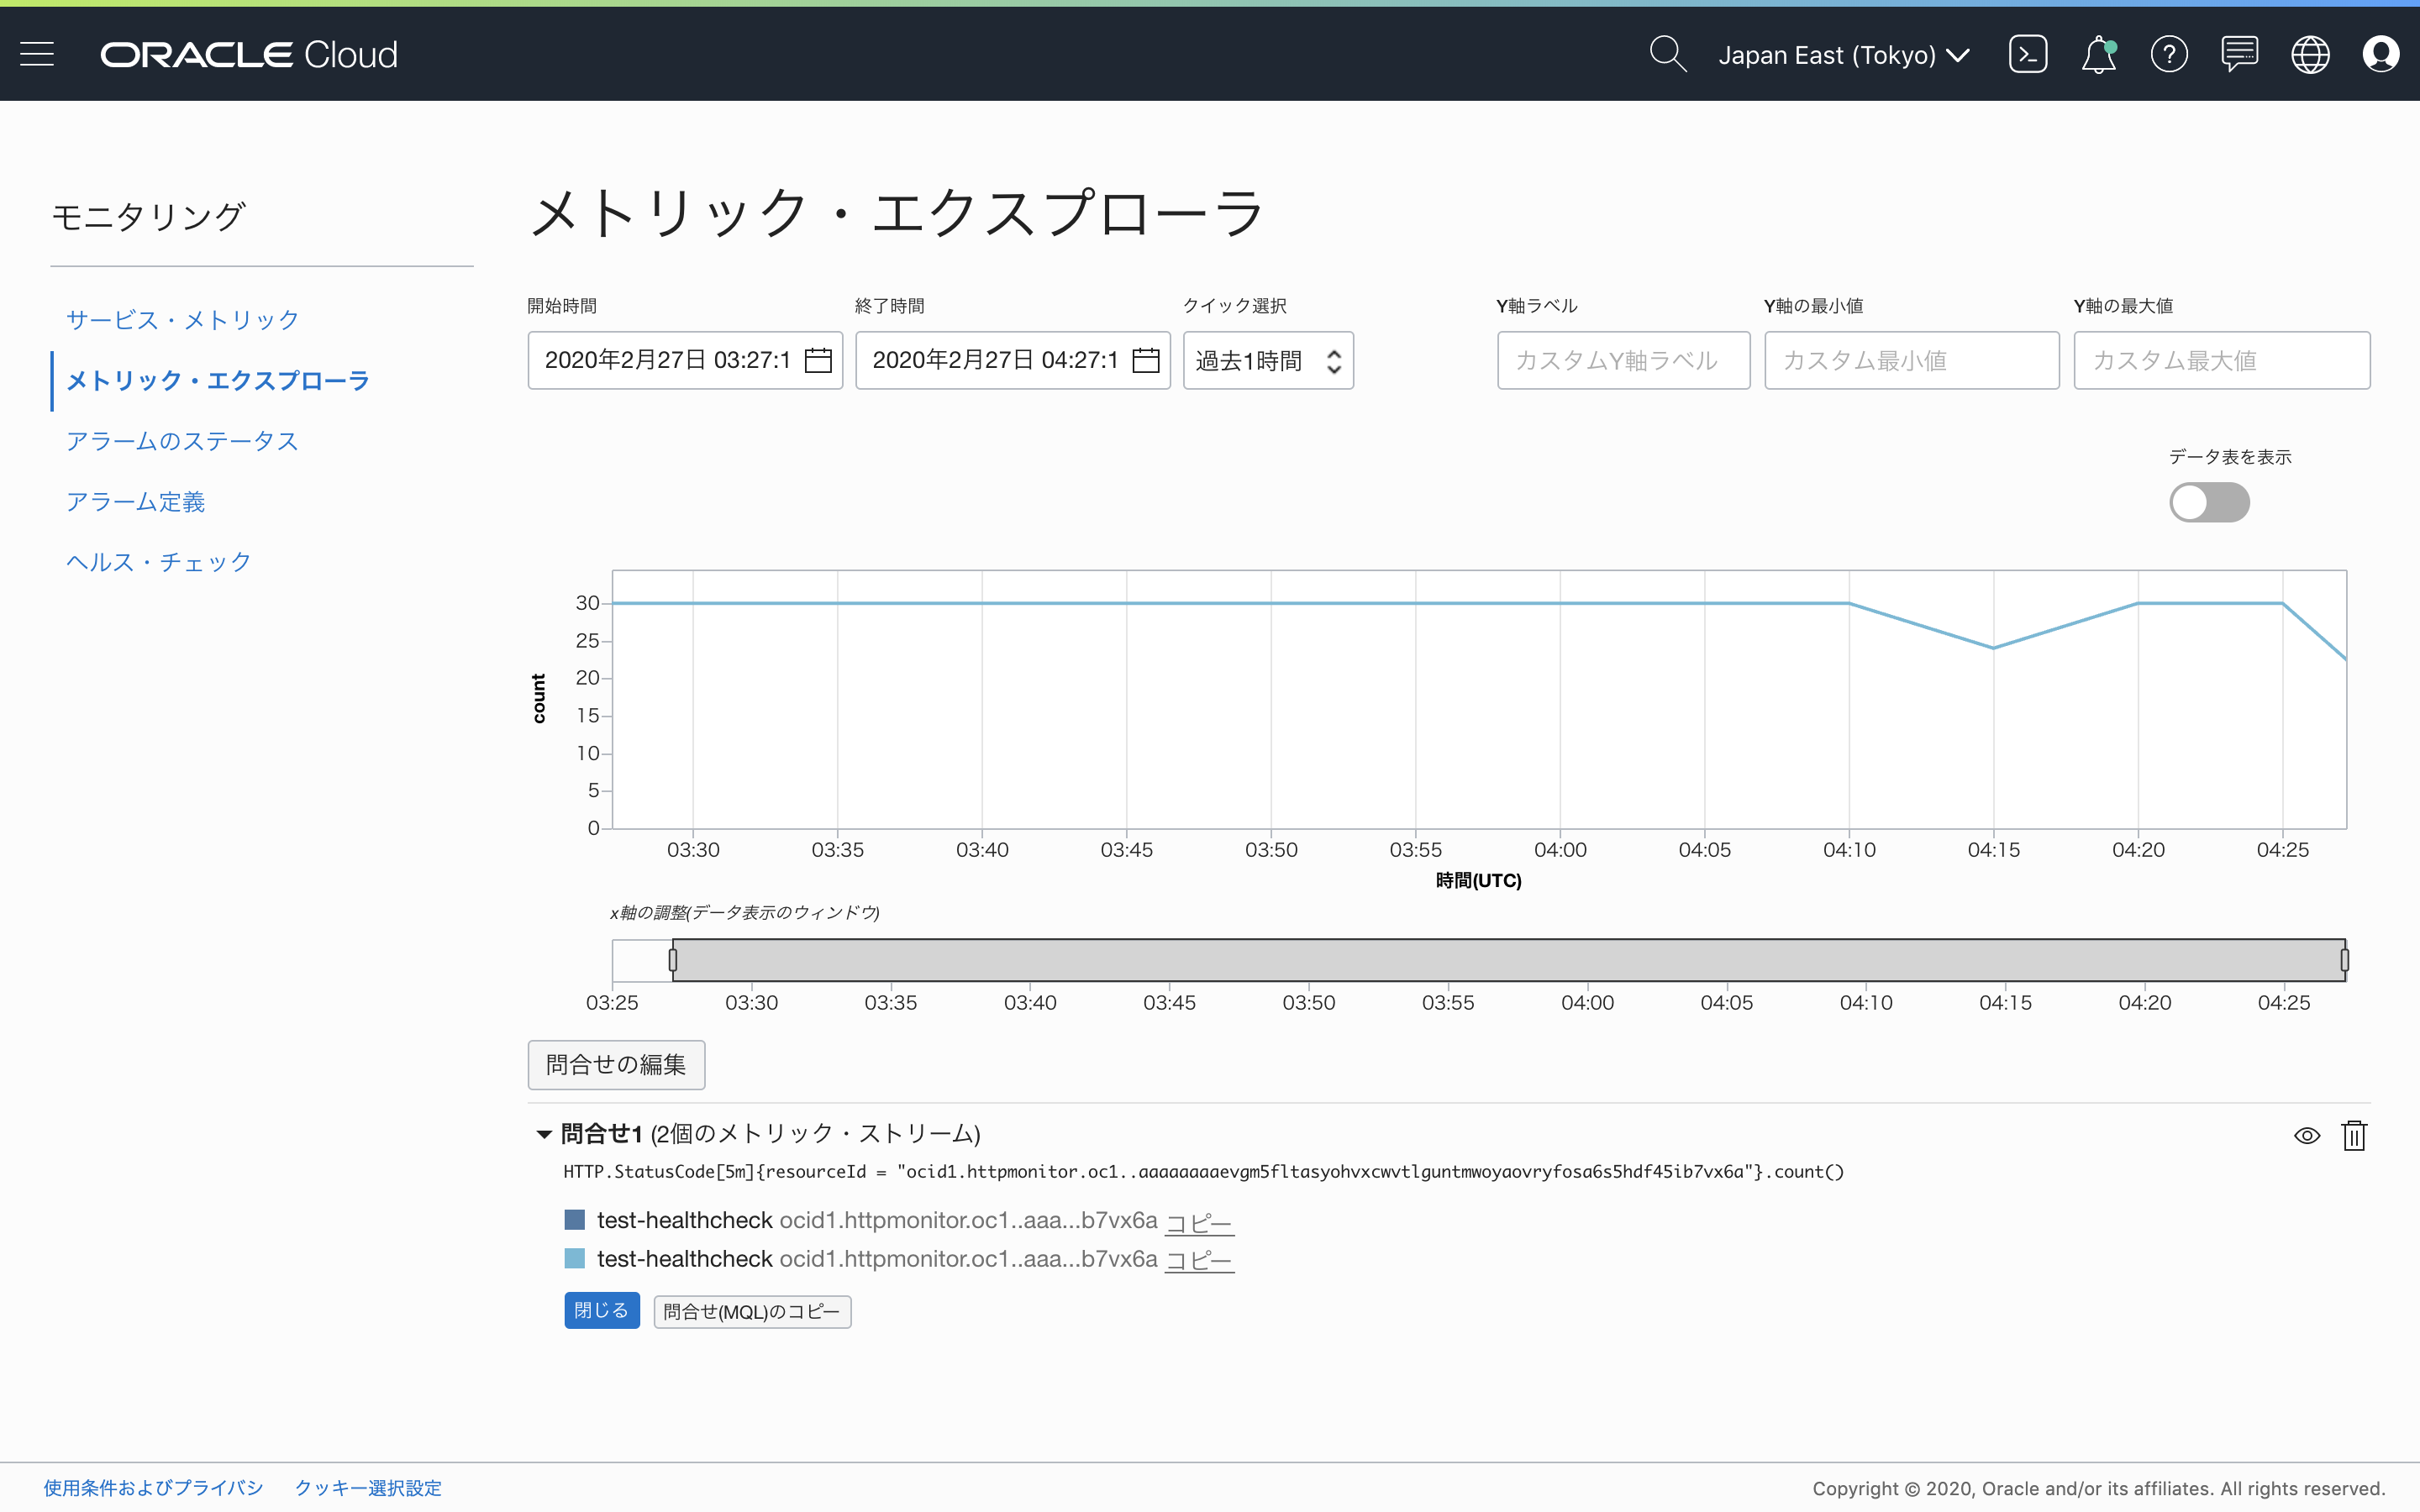Click the blue 閉じる button
This screenshot has height=1512, width=2420.
click(x=601, y=1310)
